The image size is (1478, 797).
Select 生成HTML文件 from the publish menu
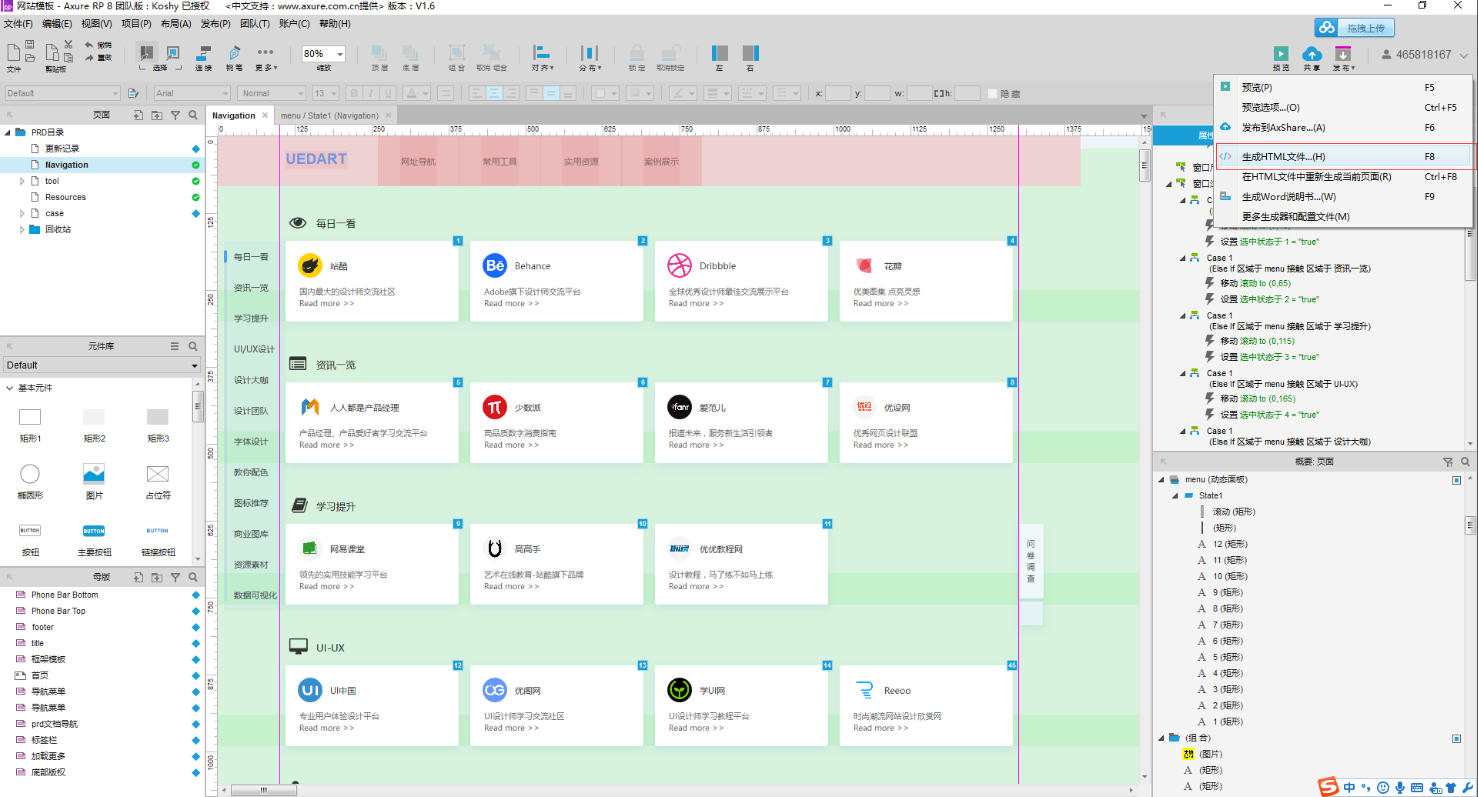(1283, 157)
